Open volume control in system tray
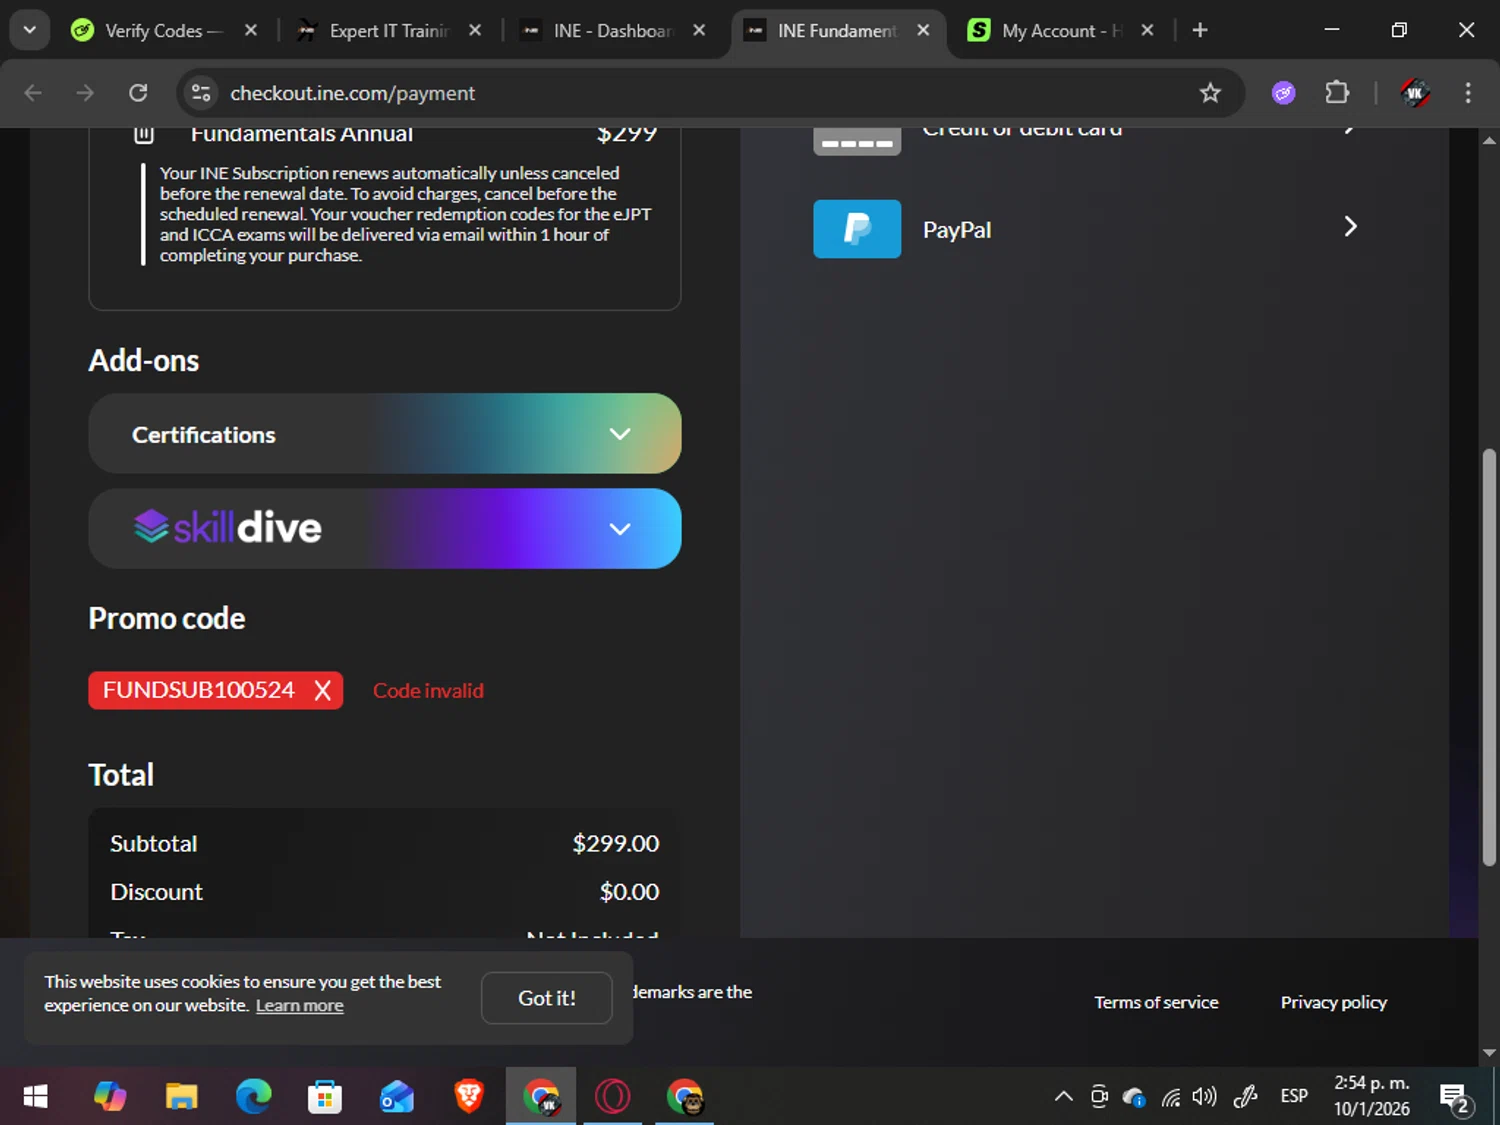 coord(1205,1097)
